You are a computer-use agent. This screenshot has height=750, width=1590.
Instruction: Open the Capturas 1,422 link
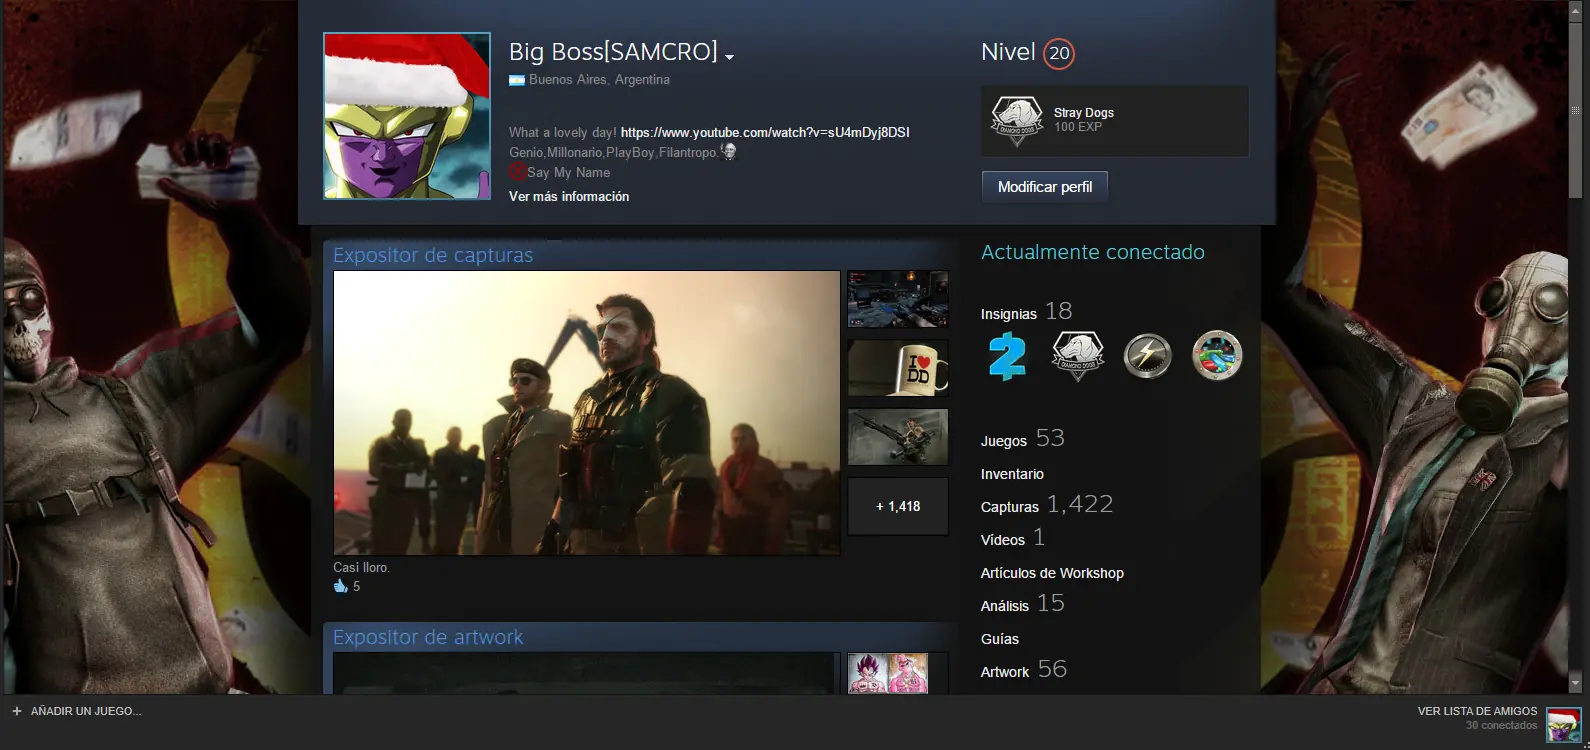(1047, 505)
